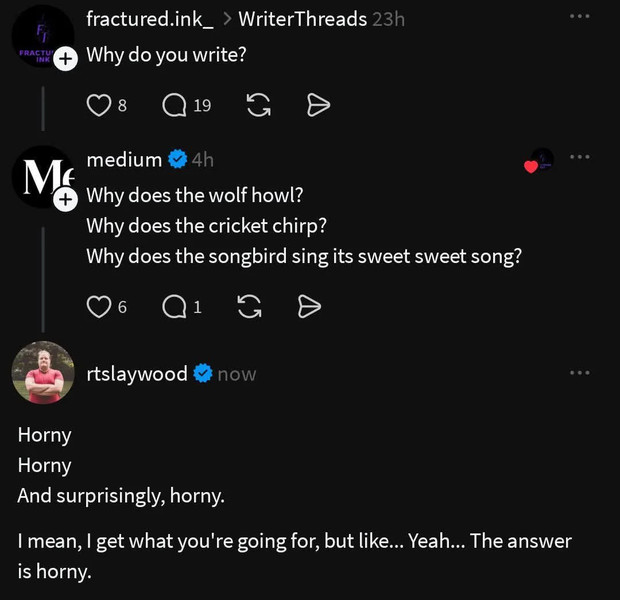Open more options for medium post
Viewport: 620px width, 600px height.
pyautogui.click(x=579, y=157)
